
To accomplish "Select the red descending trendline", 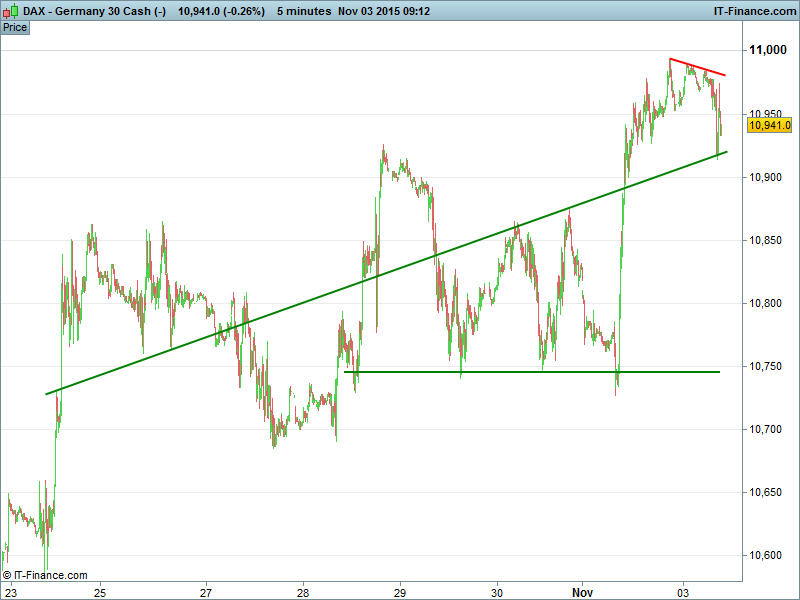I will point(697,68).
